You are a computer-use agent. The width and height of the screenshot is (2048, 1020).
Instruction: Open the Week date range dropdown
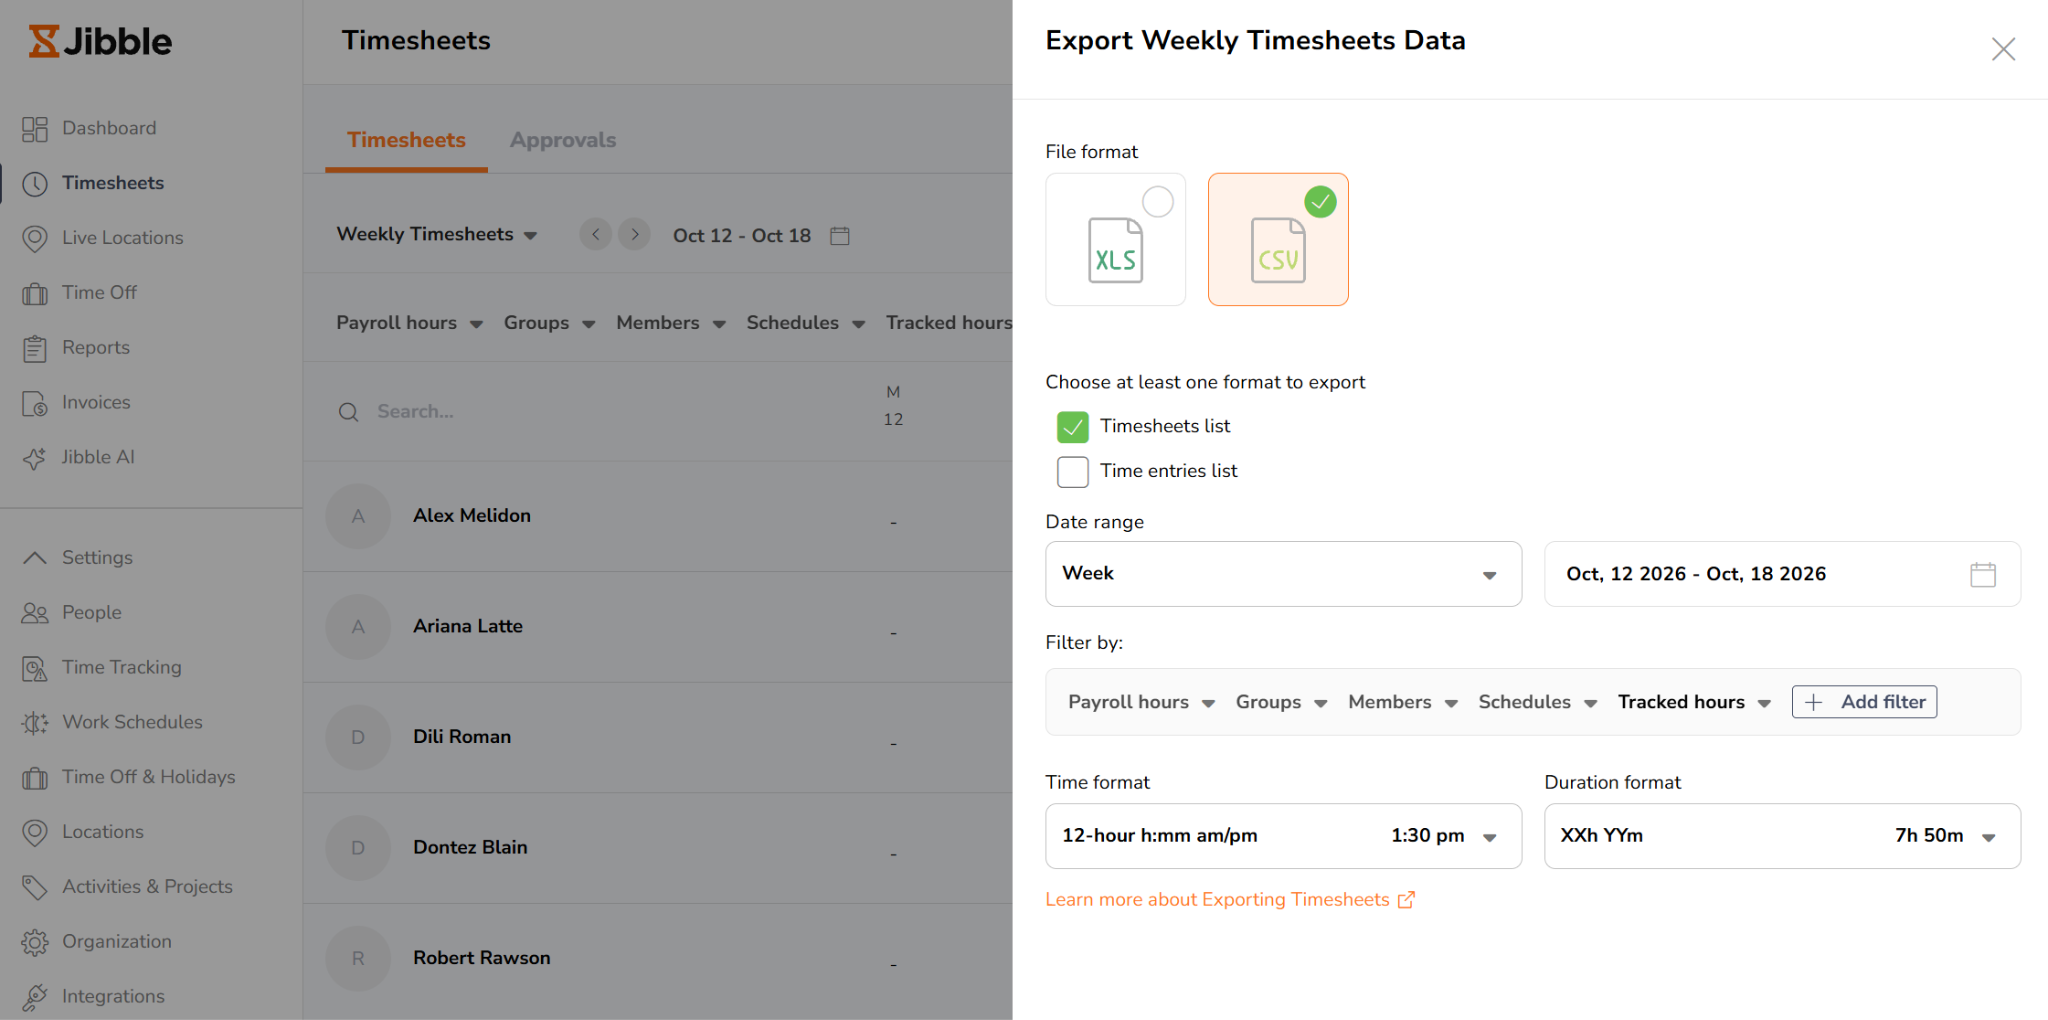(1284, 574)
